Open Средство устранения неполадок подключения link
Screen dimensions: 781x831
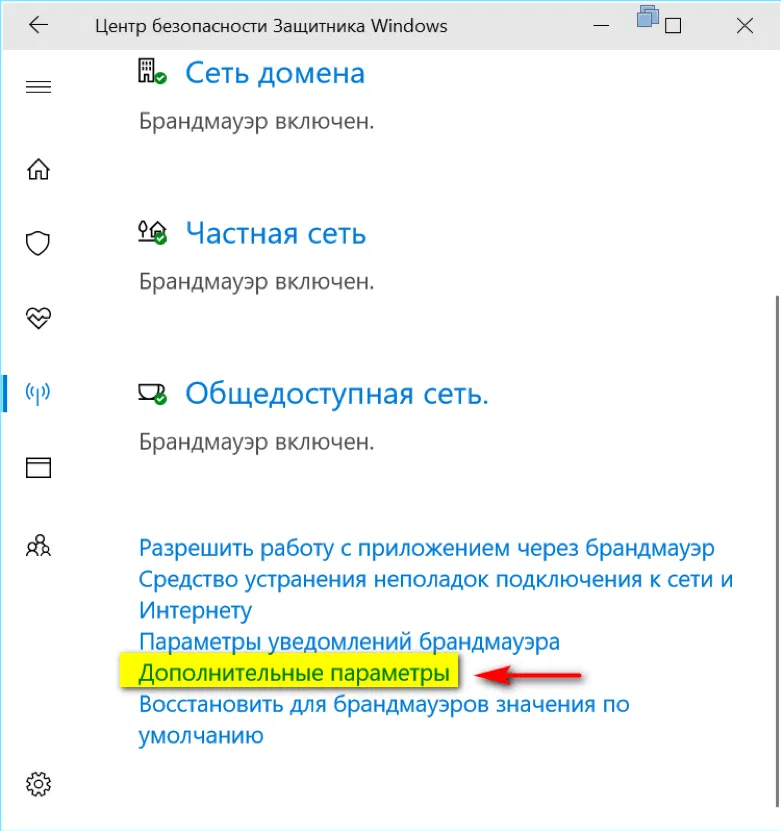(x=436, y=595)
